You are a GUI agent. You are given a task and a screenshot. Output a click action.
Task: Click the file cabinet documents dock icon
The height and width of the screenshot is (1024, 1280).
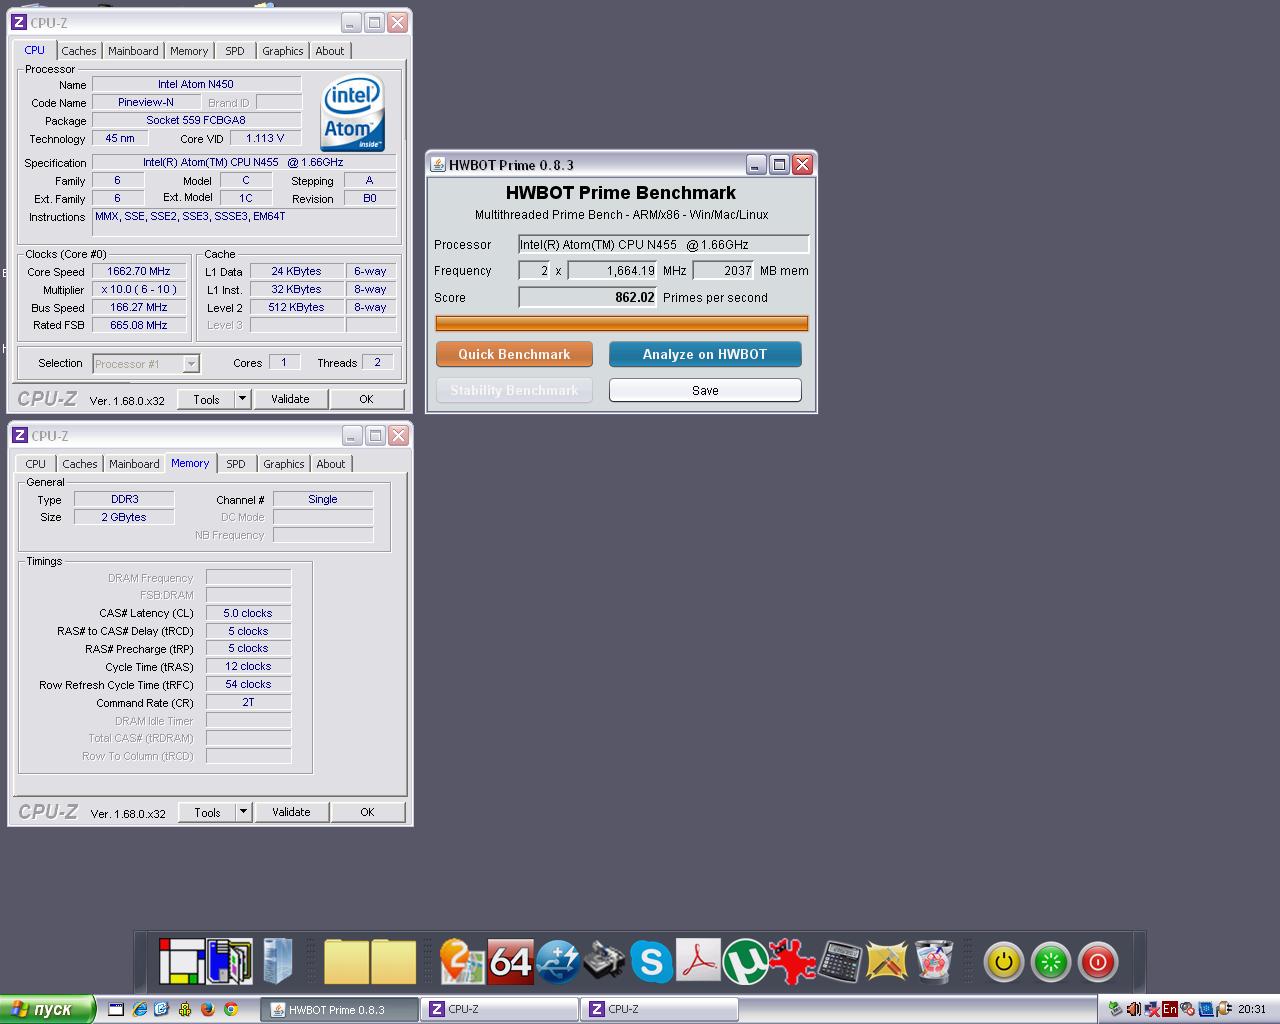[229, 962]
